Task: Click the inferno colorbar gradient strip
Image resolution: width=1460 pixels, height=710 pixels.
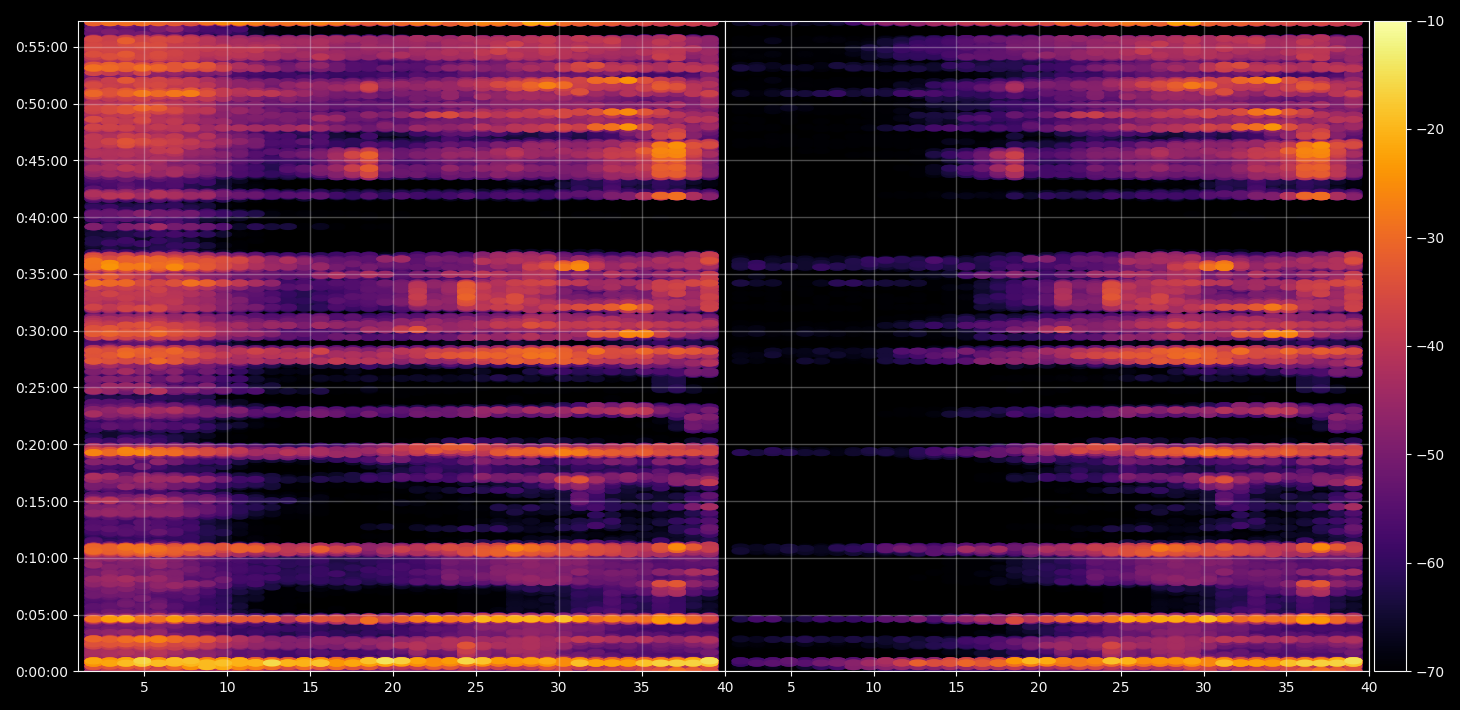Action: click(1390, 346)
